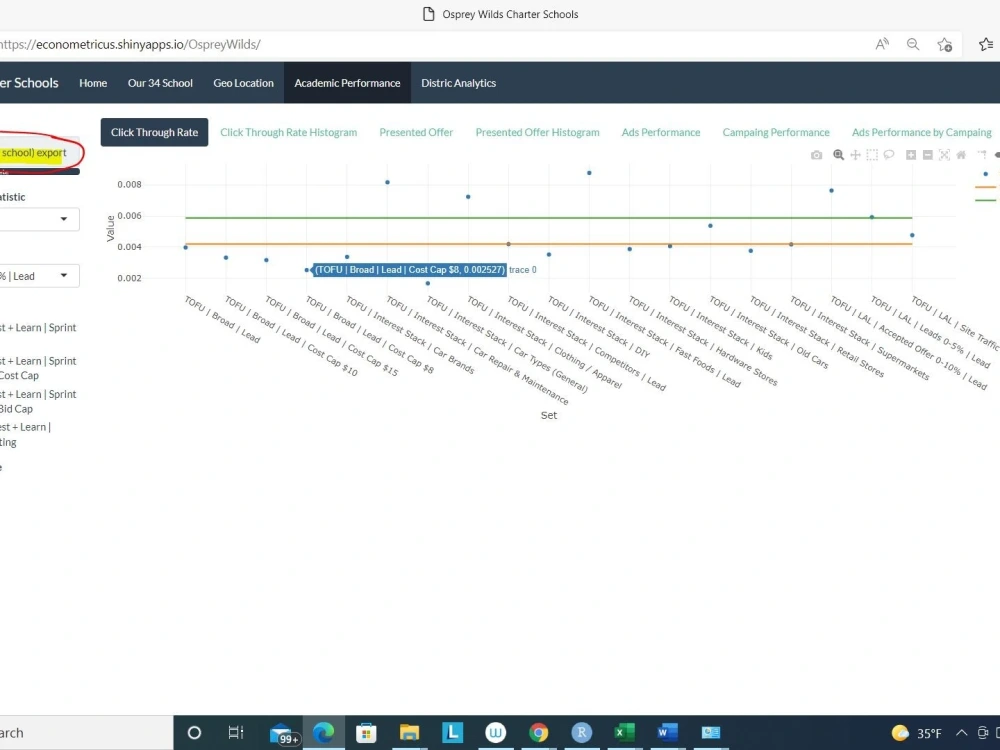
Task: Open the Favorites list icon
Action: 986,45
